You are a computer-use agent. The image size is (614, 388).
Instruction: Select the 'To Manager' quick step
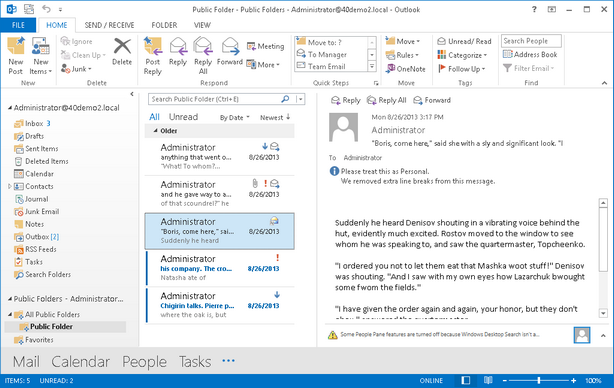click(x=331, y=54)
